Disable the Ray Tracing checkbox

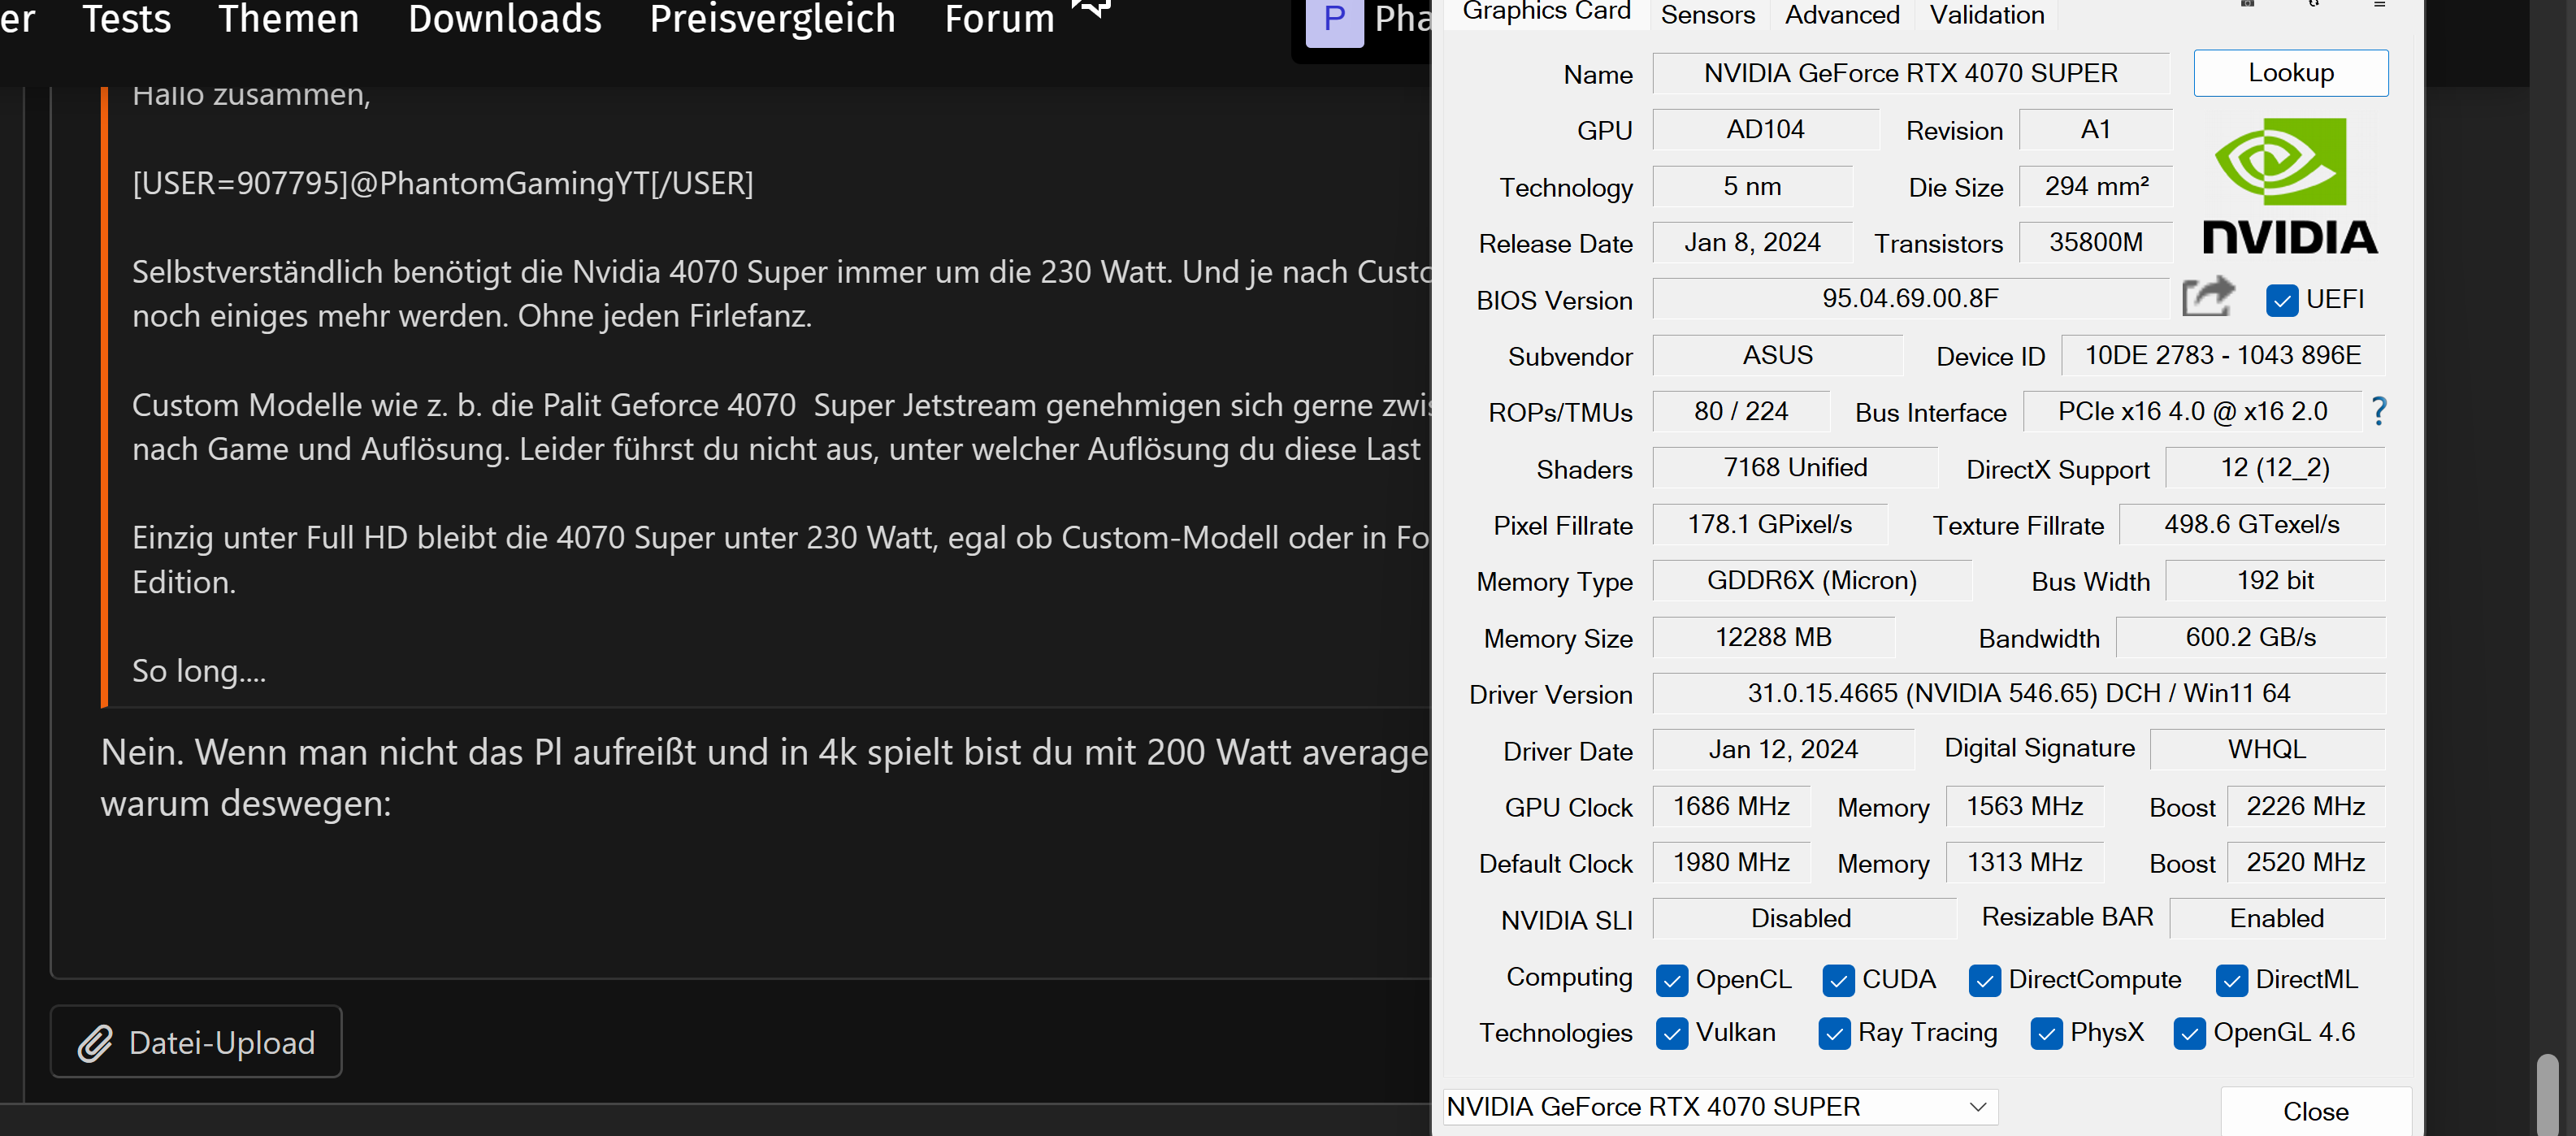point(1835,1033)
